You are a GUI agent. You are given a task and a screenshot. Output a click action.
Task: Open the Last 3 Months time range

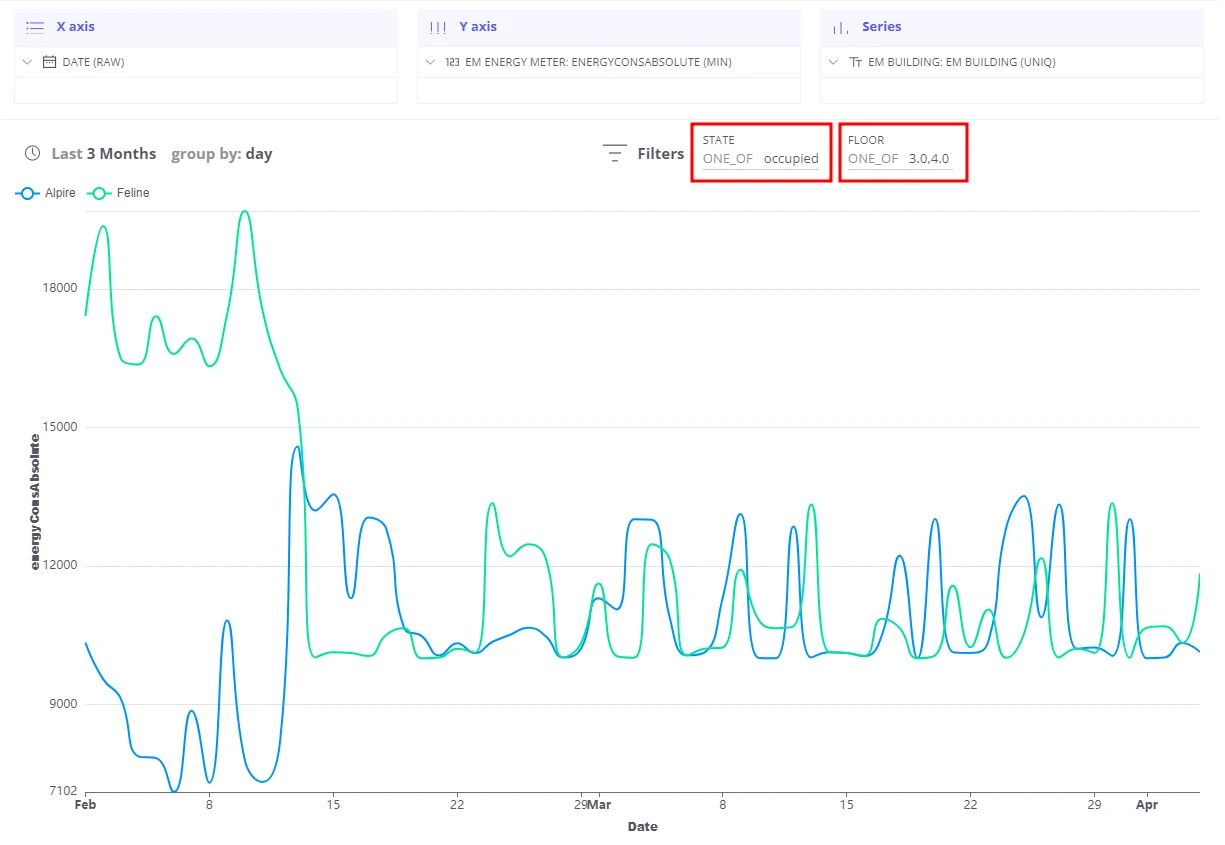pos(104,154)
